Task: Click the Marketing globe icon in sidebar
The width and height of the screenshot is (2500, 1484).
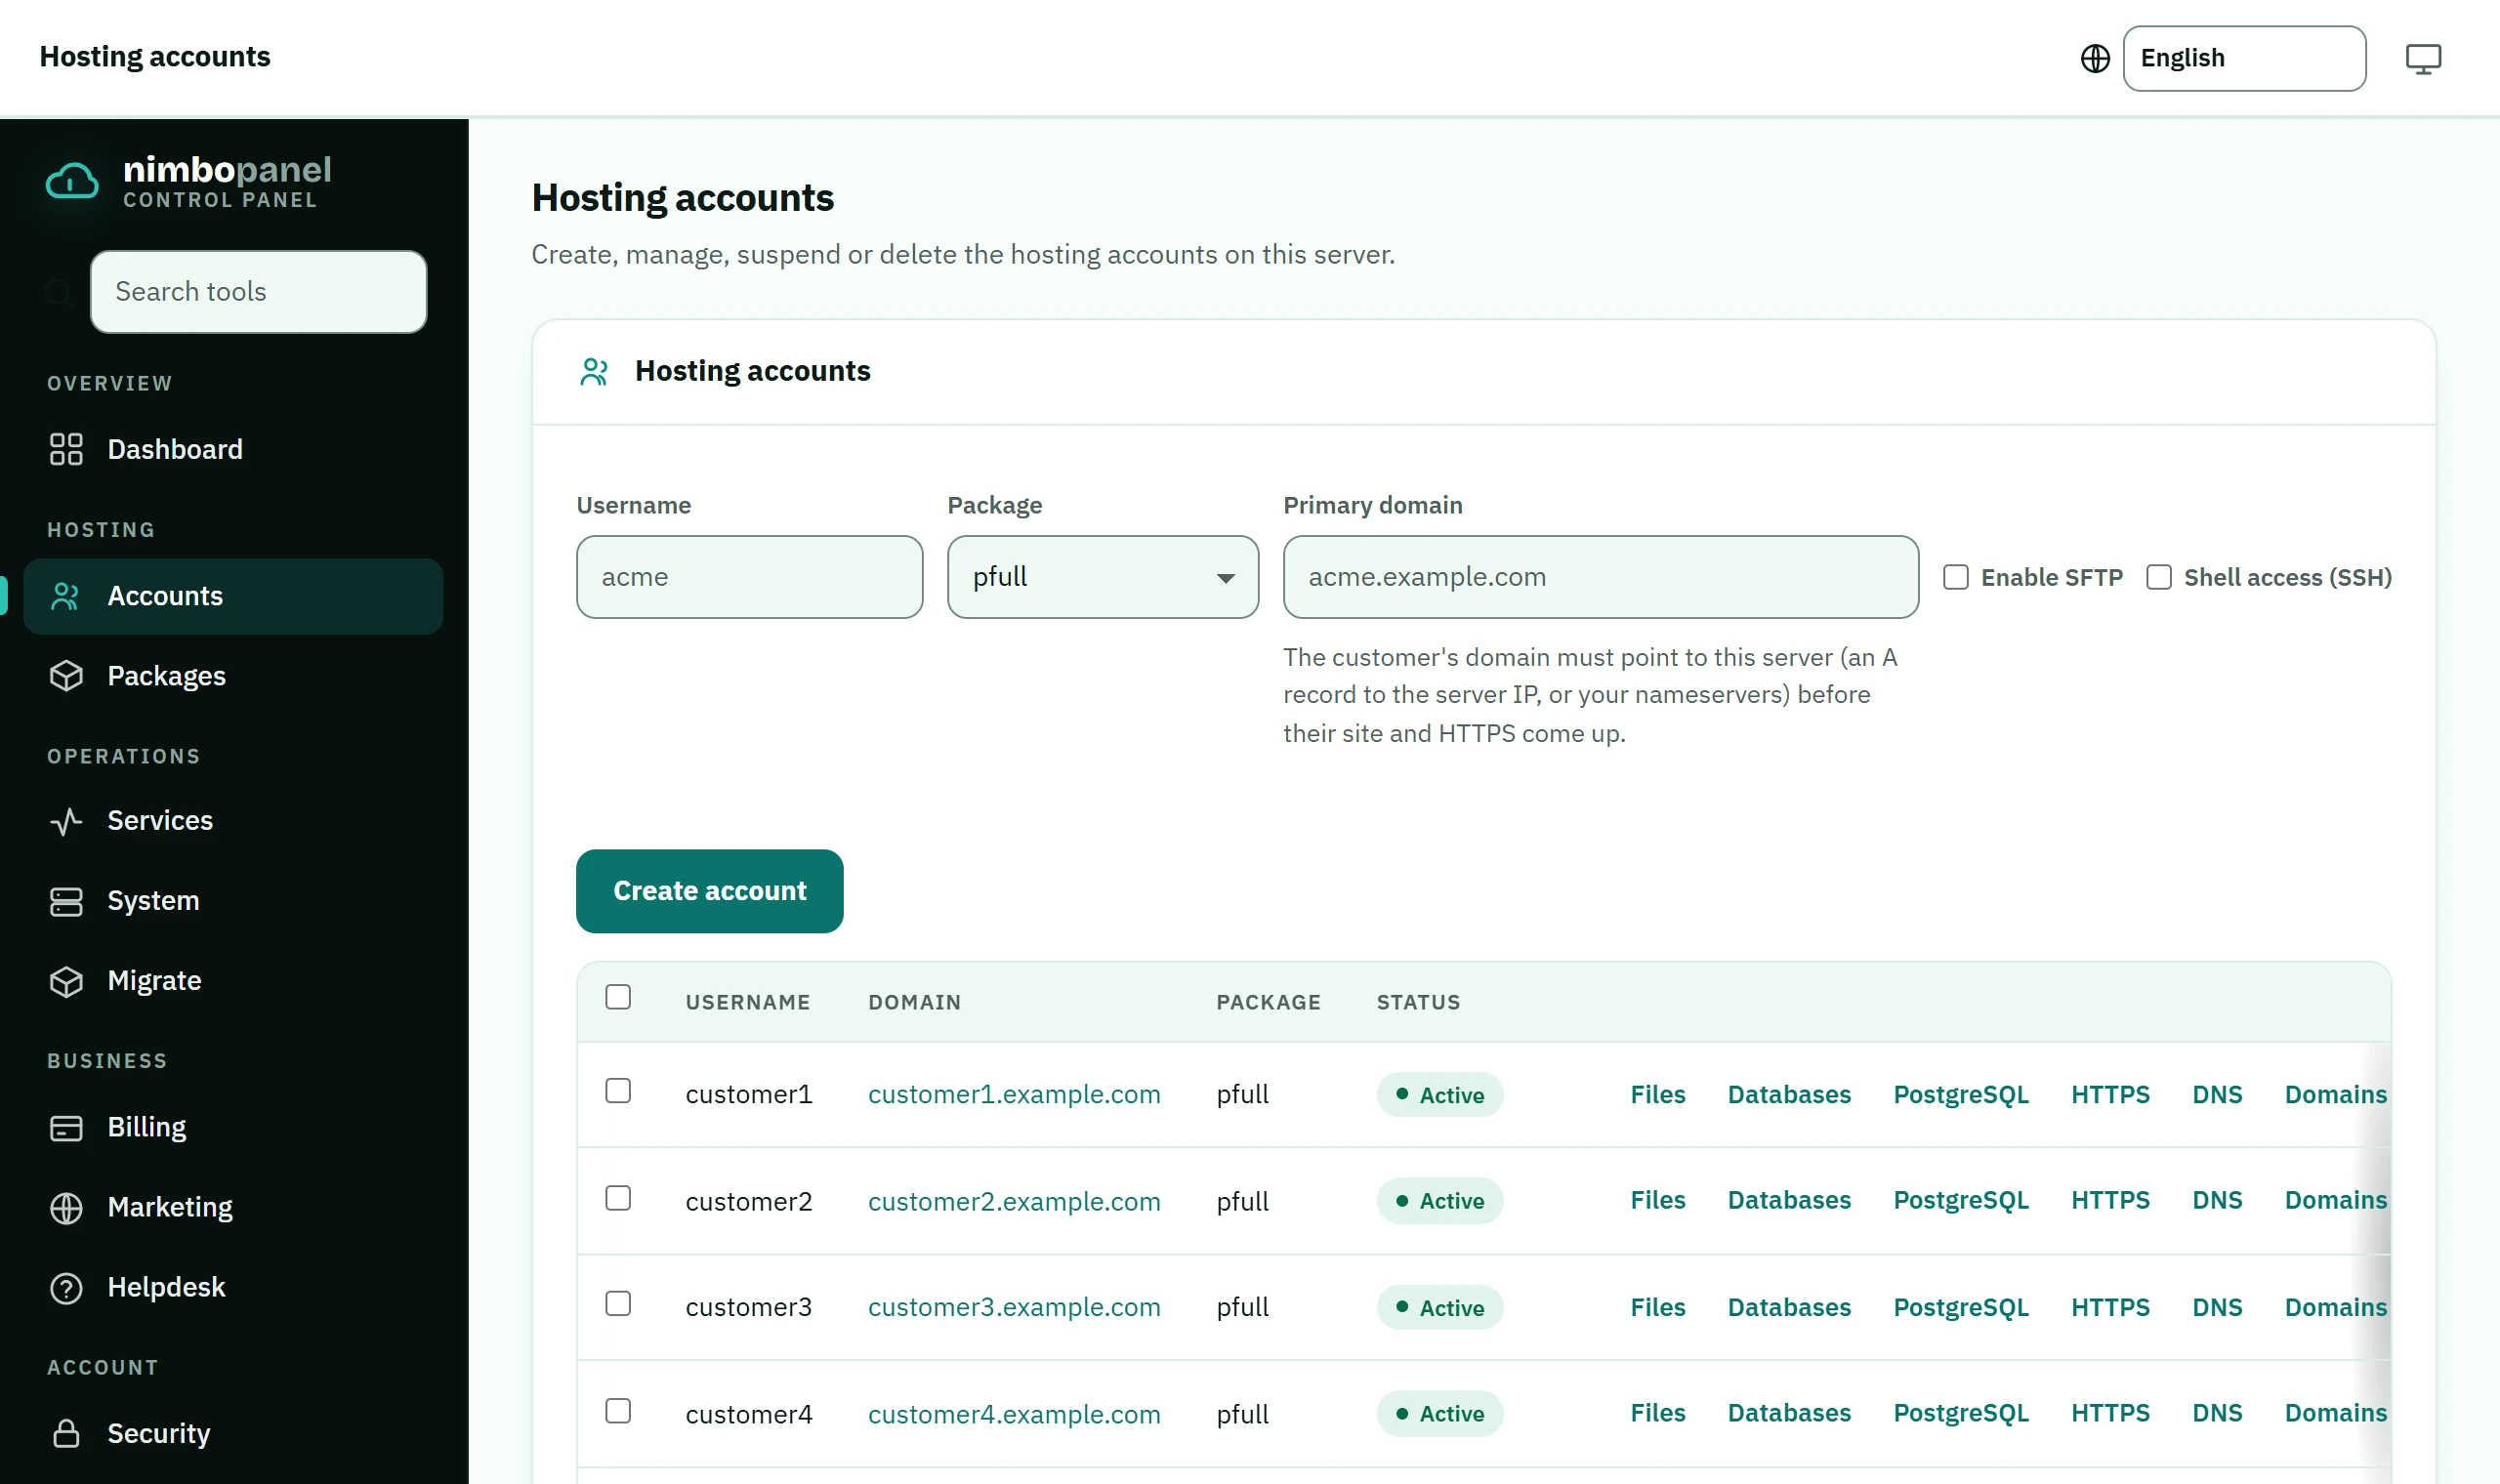Action: coord(66,1207)
